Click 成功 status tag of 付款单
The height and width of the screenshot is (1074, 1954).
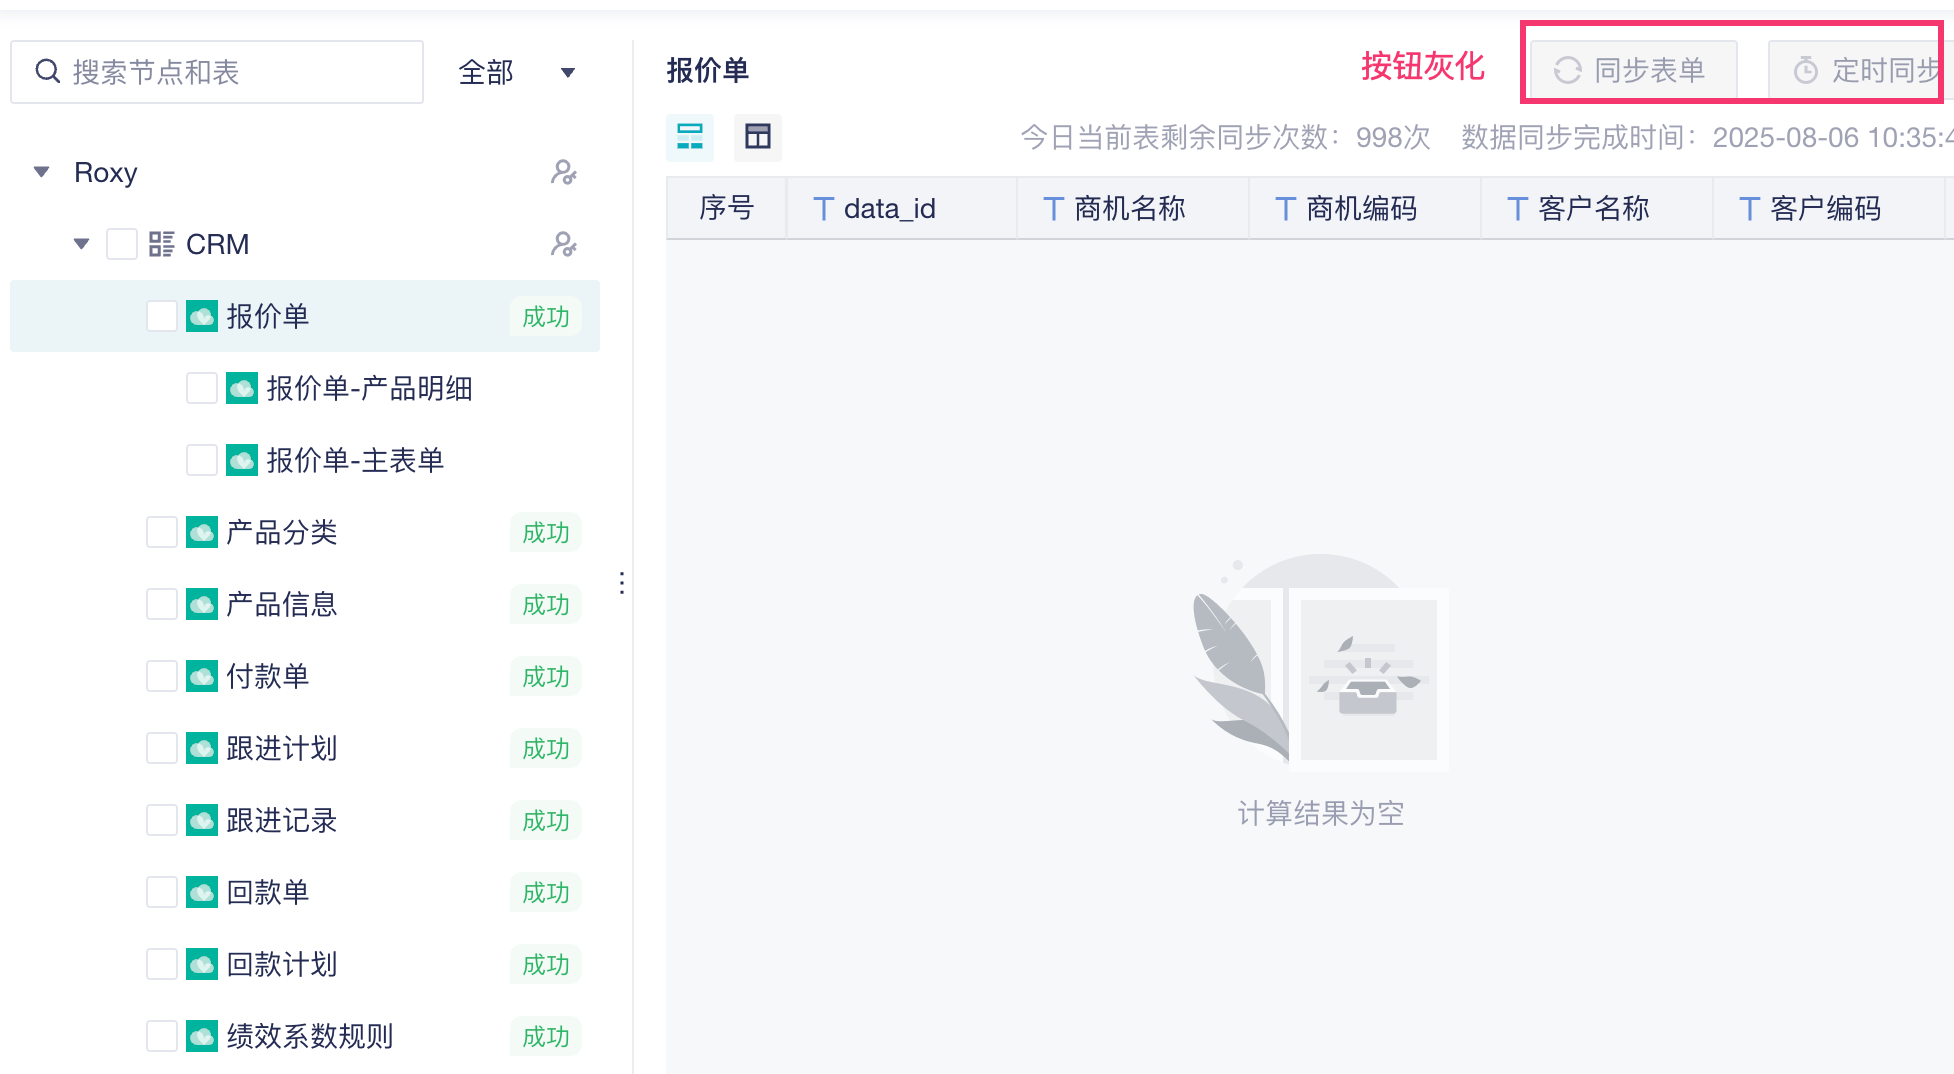pos(546,676)
